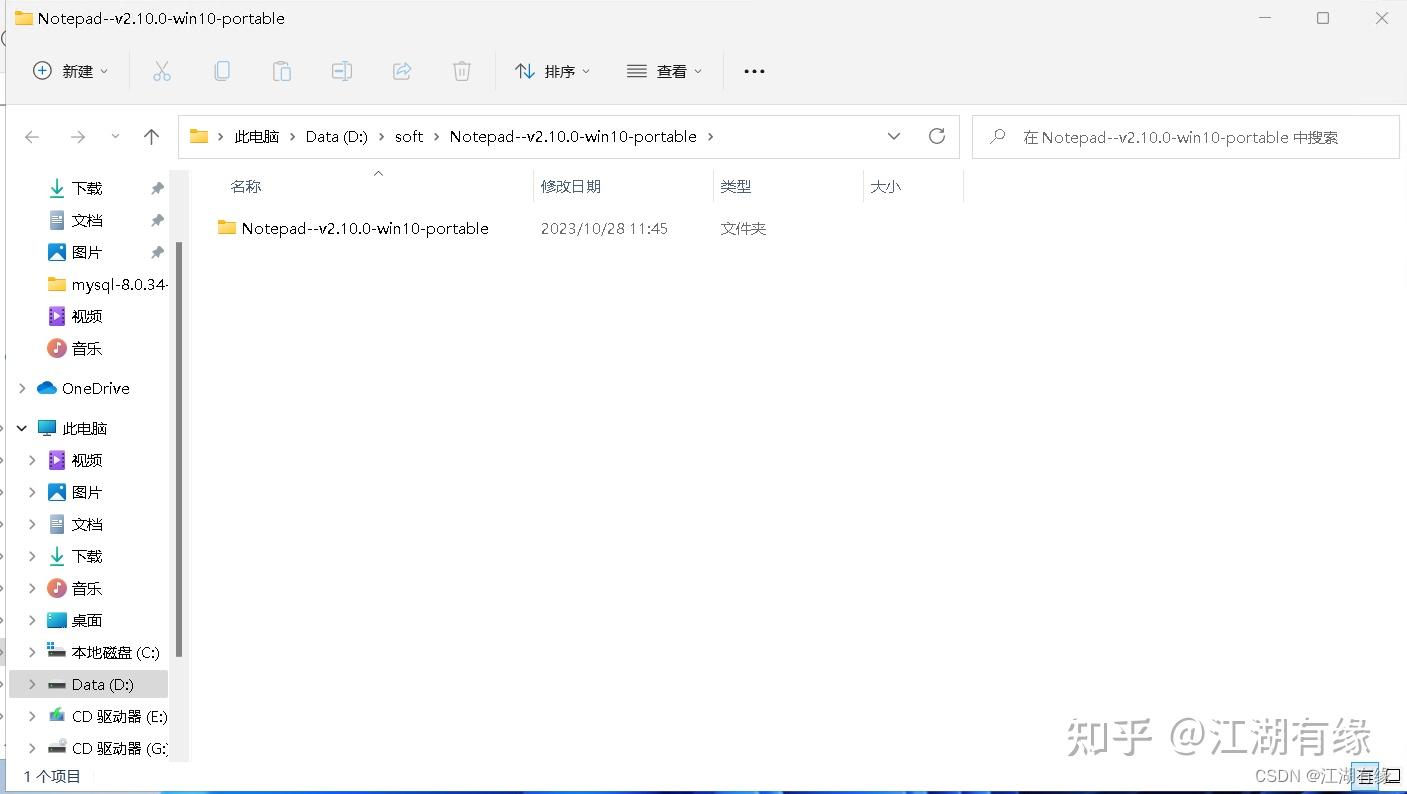The image size is (1407, 794).
Task: Click the Share icon in the toolbar
Action: (402, 70)
